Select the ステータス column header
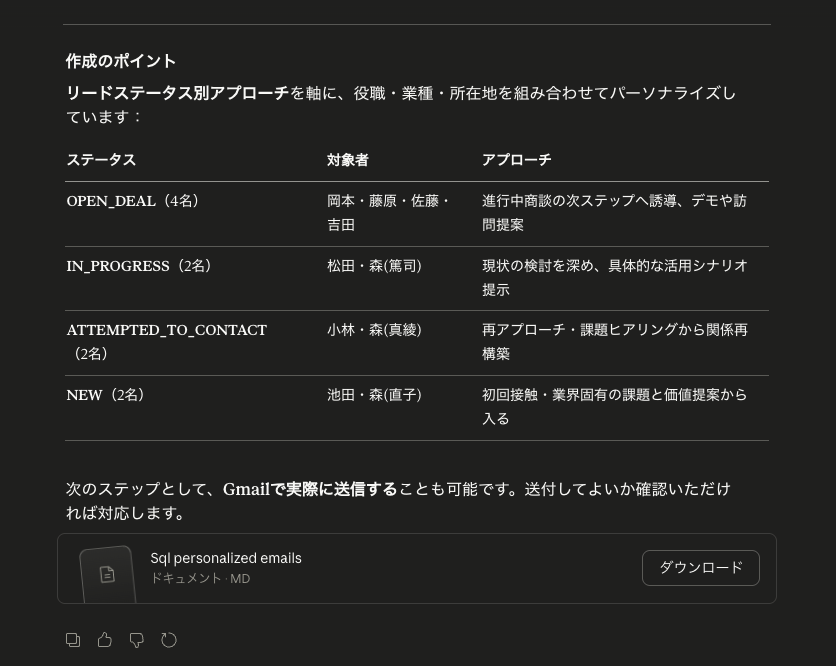This screenshot has height=666, width=836. point(101,160)
